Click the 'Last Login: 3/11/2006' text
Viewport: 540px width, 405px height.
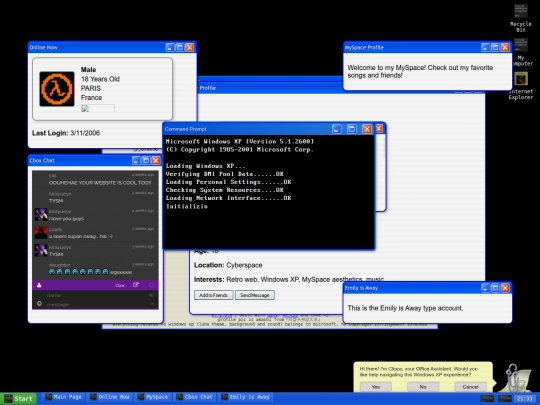point(66,133)
